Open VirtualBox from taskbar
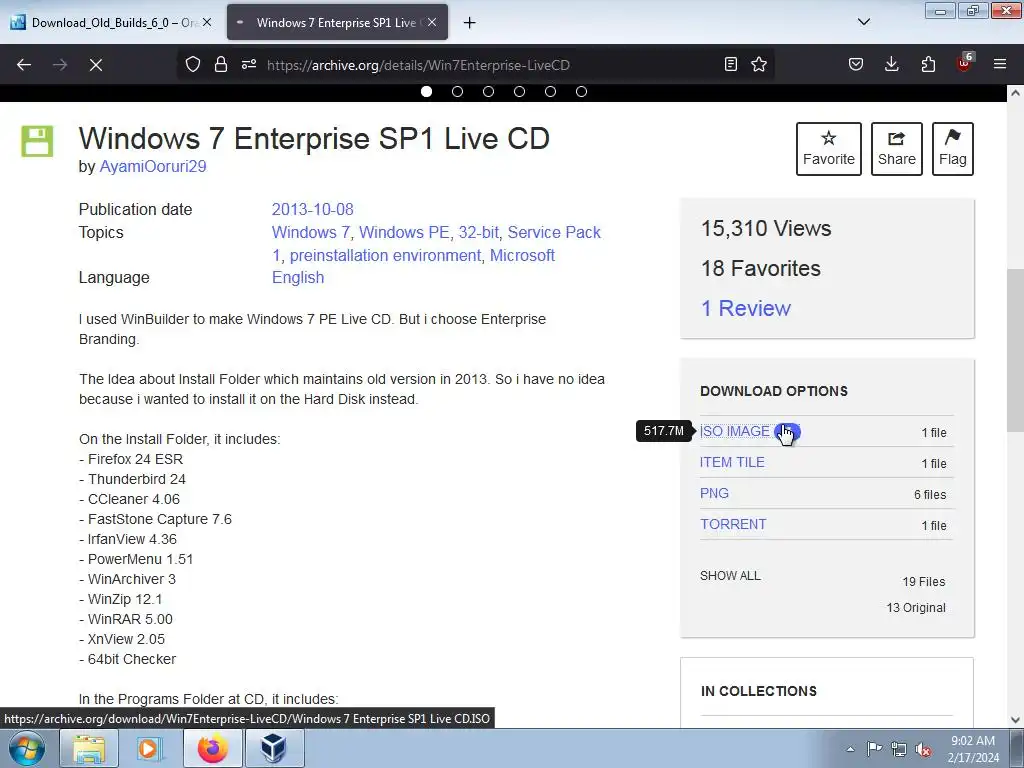This screenshot has height=768, width=1024. coord(274,748)
